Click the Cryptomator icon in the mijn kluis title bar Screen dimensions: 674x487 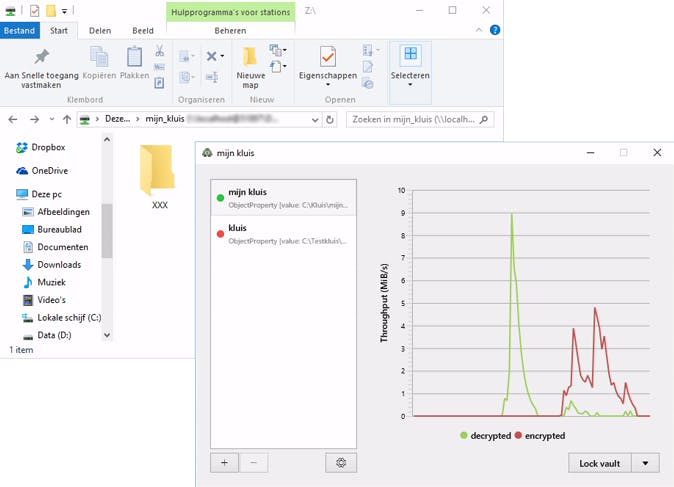point(208,153)
